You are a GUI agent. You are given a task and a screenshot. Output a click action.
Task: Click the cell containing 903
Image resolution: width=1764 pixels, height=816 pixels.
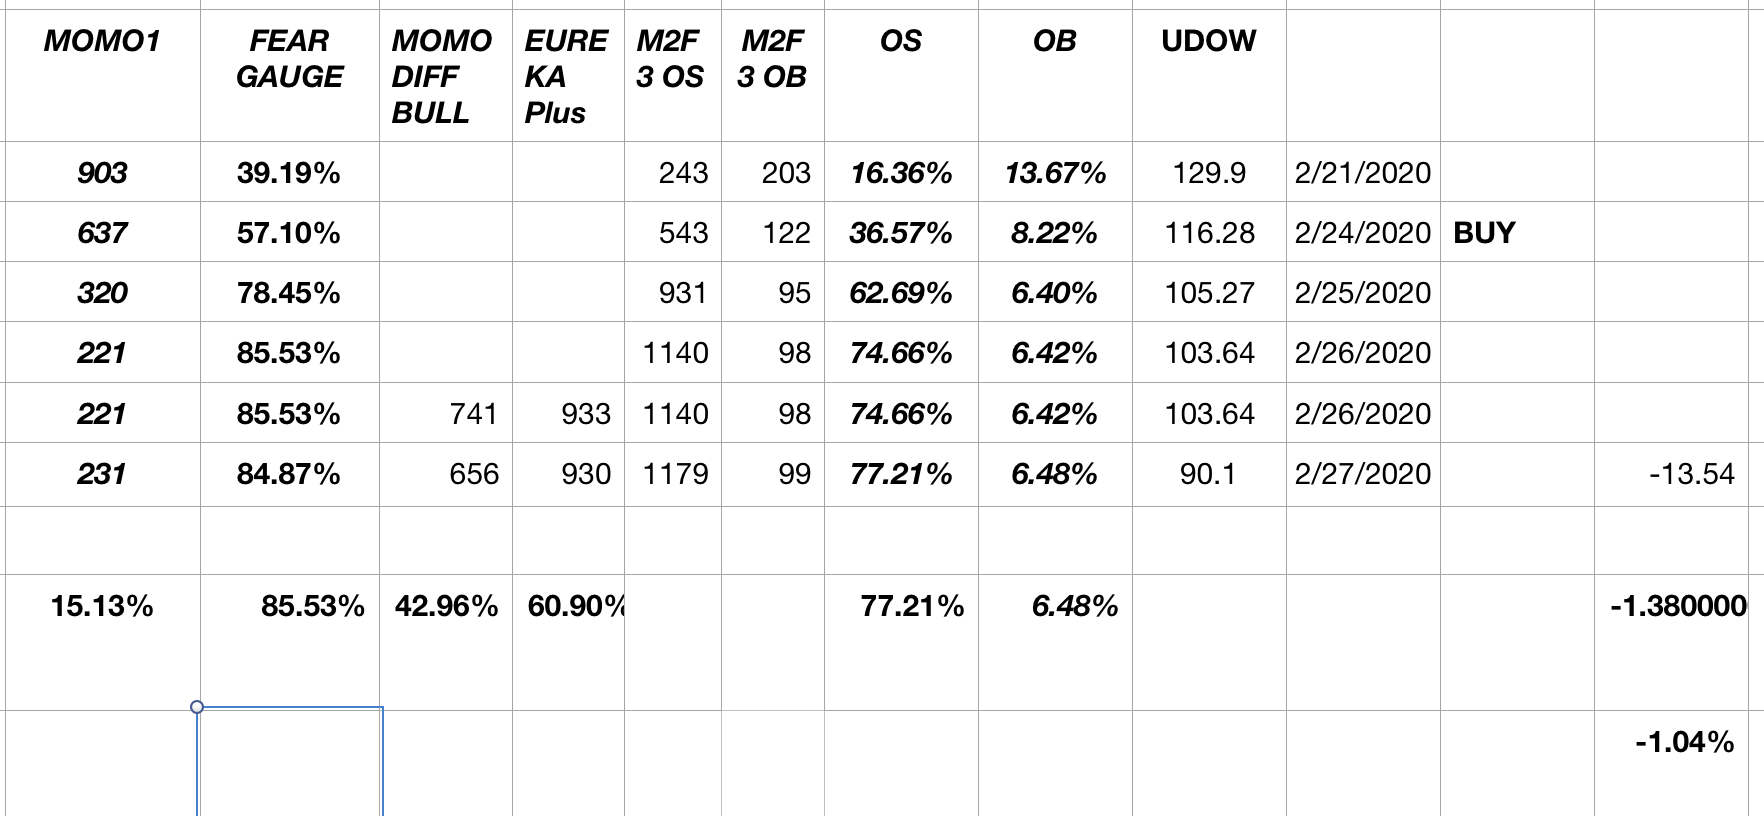[x=102, y=173]
